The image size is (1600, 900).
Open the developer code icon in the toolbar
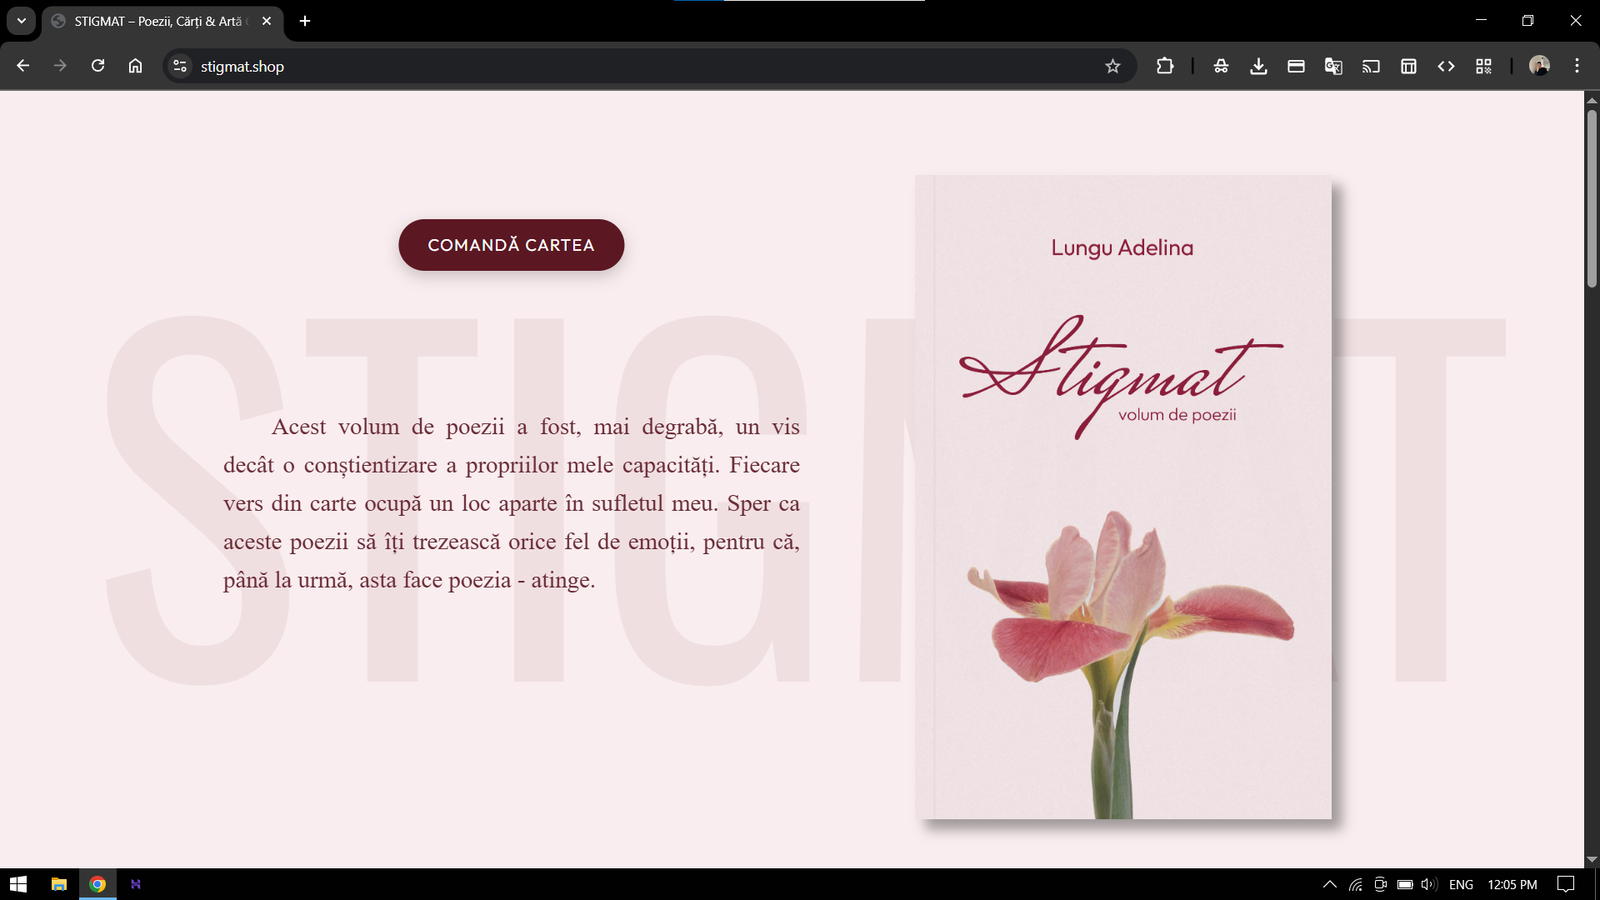click(1446, 66)
